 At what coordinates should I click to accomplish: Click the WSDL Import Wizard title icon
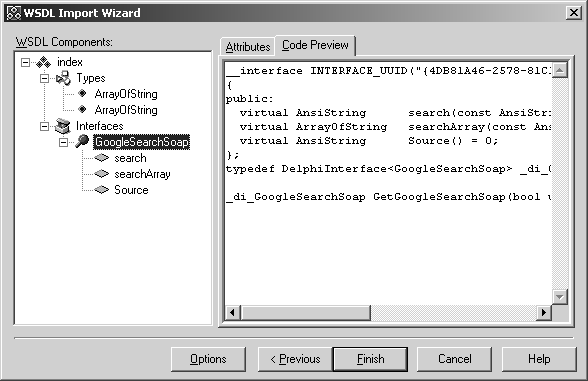click(x=14, y=13)
